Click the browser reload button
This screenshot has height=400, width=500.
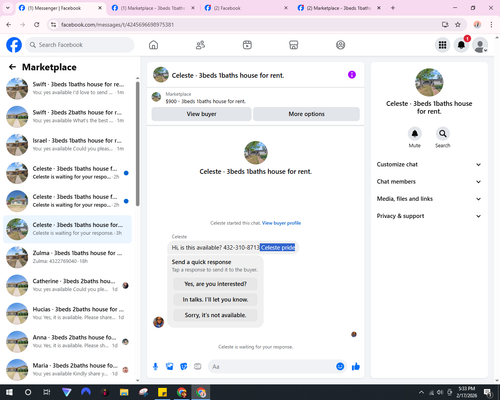coord(37,24)
